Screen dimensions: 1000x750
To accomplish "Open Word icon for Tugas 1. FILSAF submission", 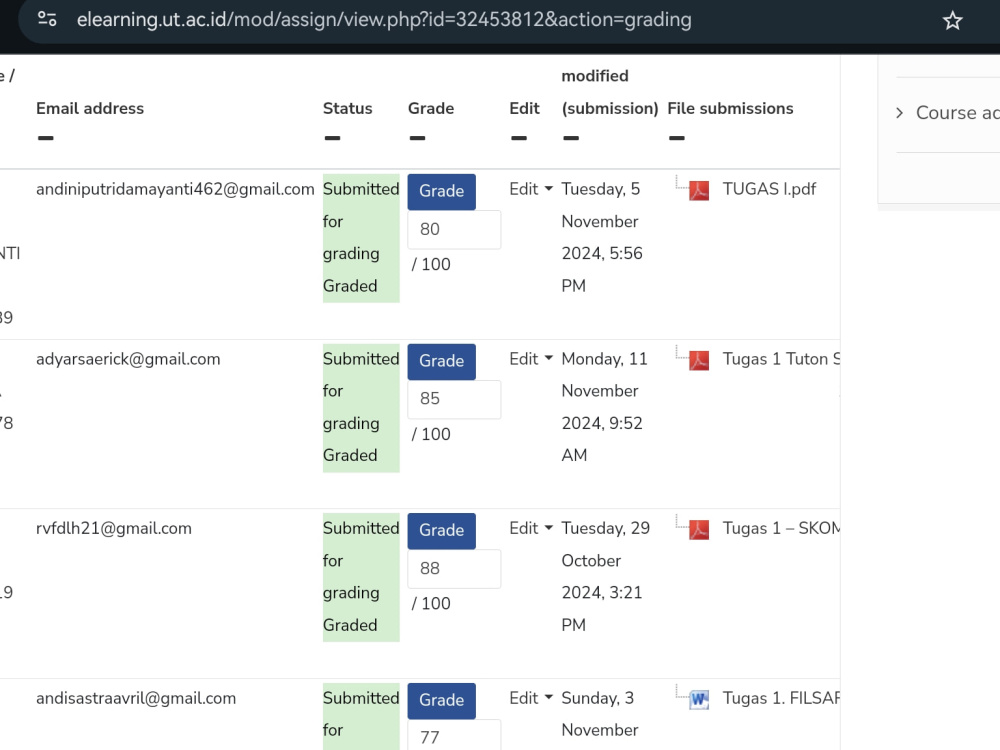I will click(x=699, y=700).
